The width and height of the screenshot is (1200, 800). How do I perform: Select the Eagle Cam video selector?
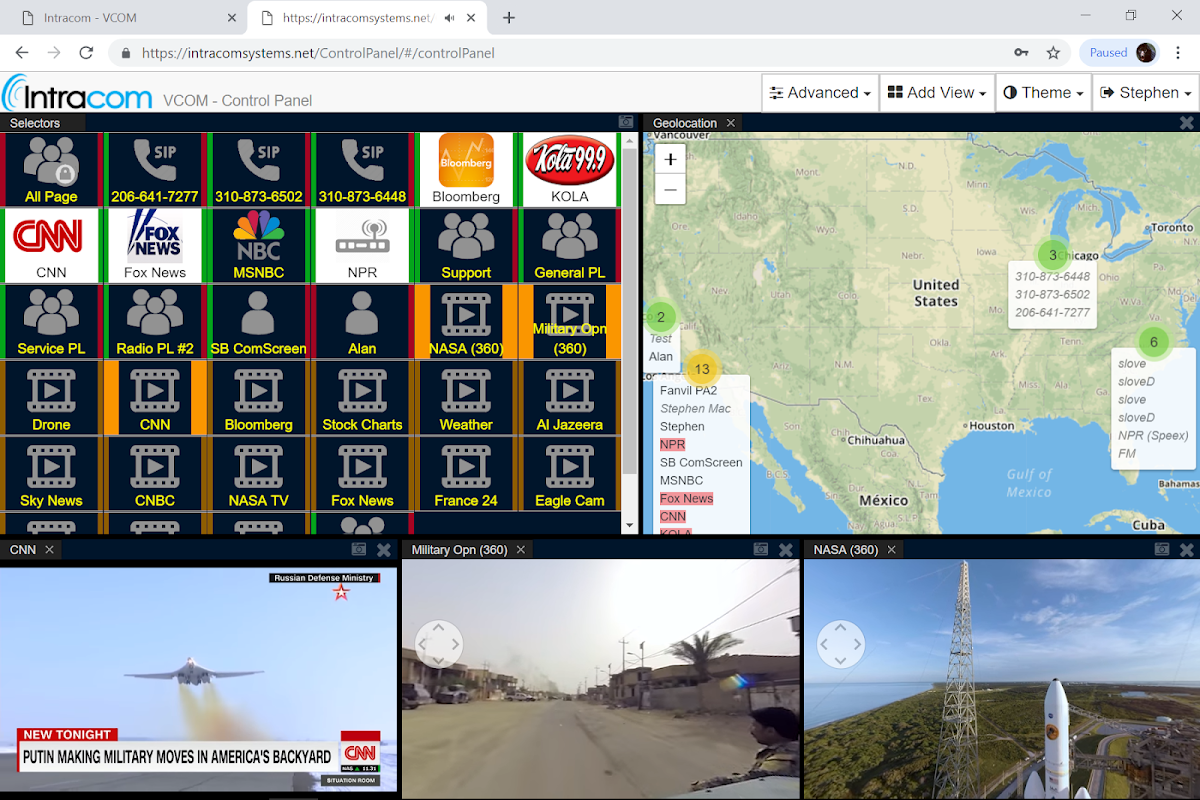570,474
